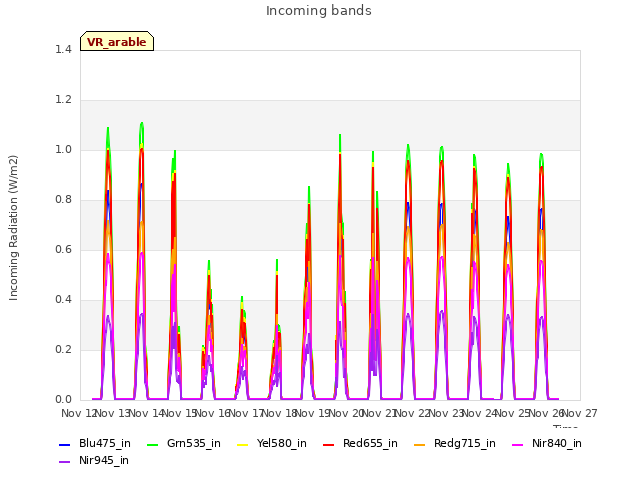Click the Incoming Radiation (W/m2) axis label
This screenshot has width=640, height=480.
pos(13,228)
